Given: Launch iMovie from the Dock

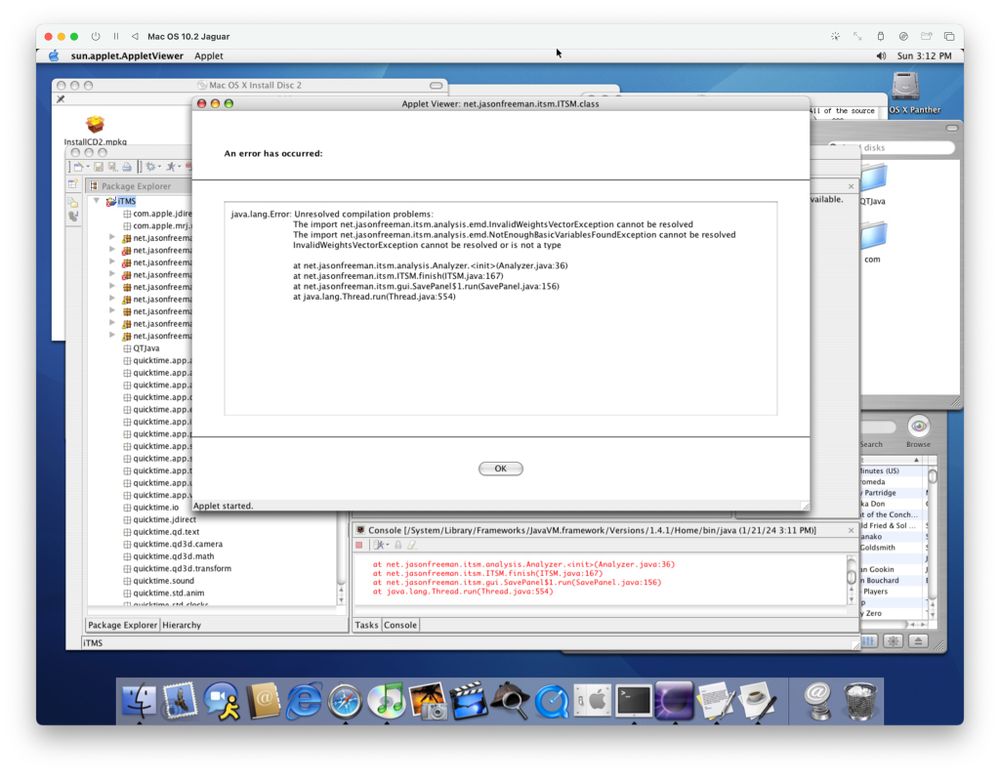Looking at the screenshot, I should coord(469,700).
